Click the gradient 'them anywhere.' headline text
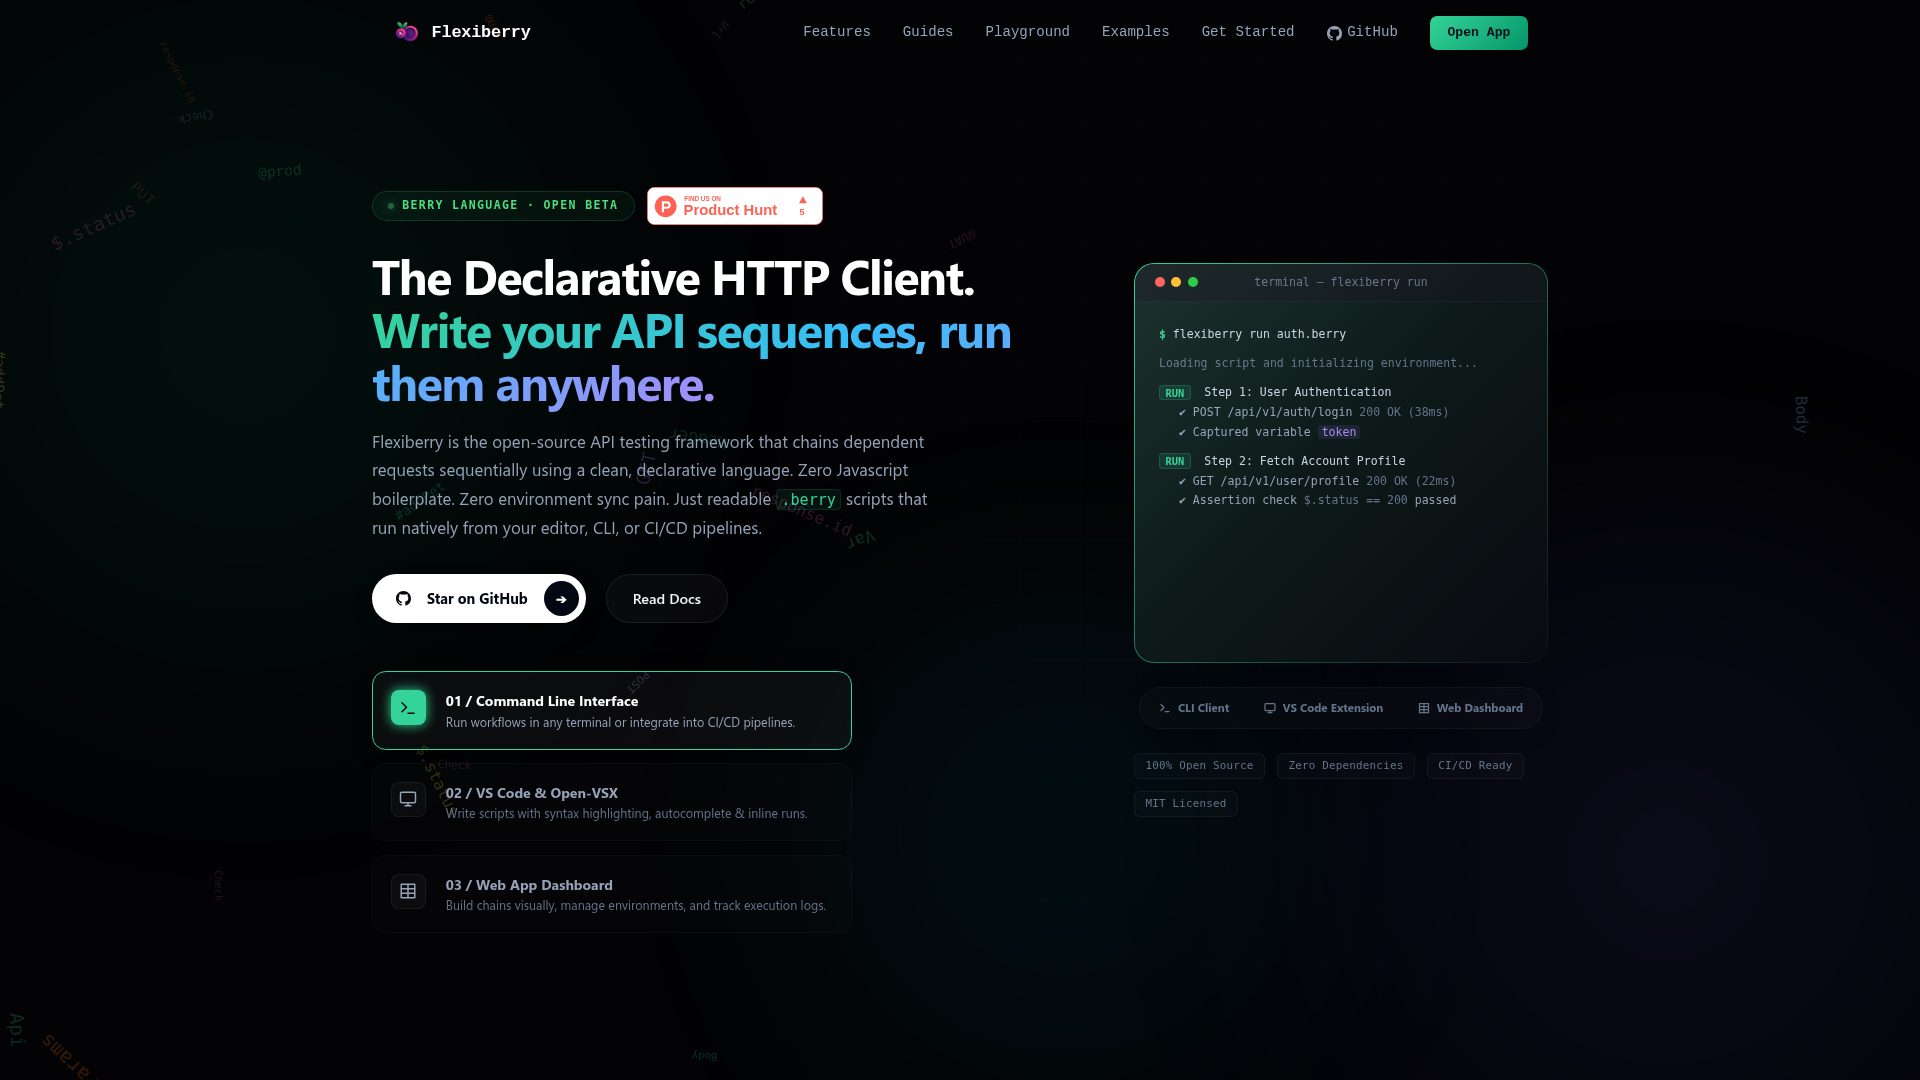The width and height of the screenshot is (1920, 1080). [543, 384]
